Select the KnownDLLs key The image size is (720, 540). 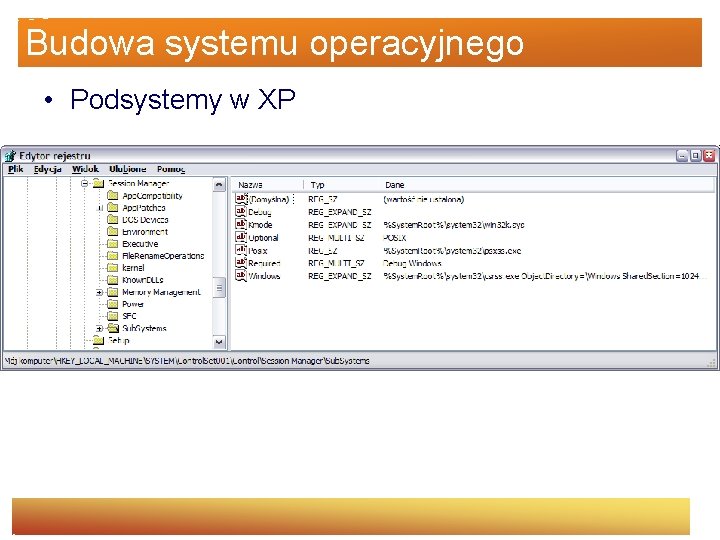click(143, 280)
